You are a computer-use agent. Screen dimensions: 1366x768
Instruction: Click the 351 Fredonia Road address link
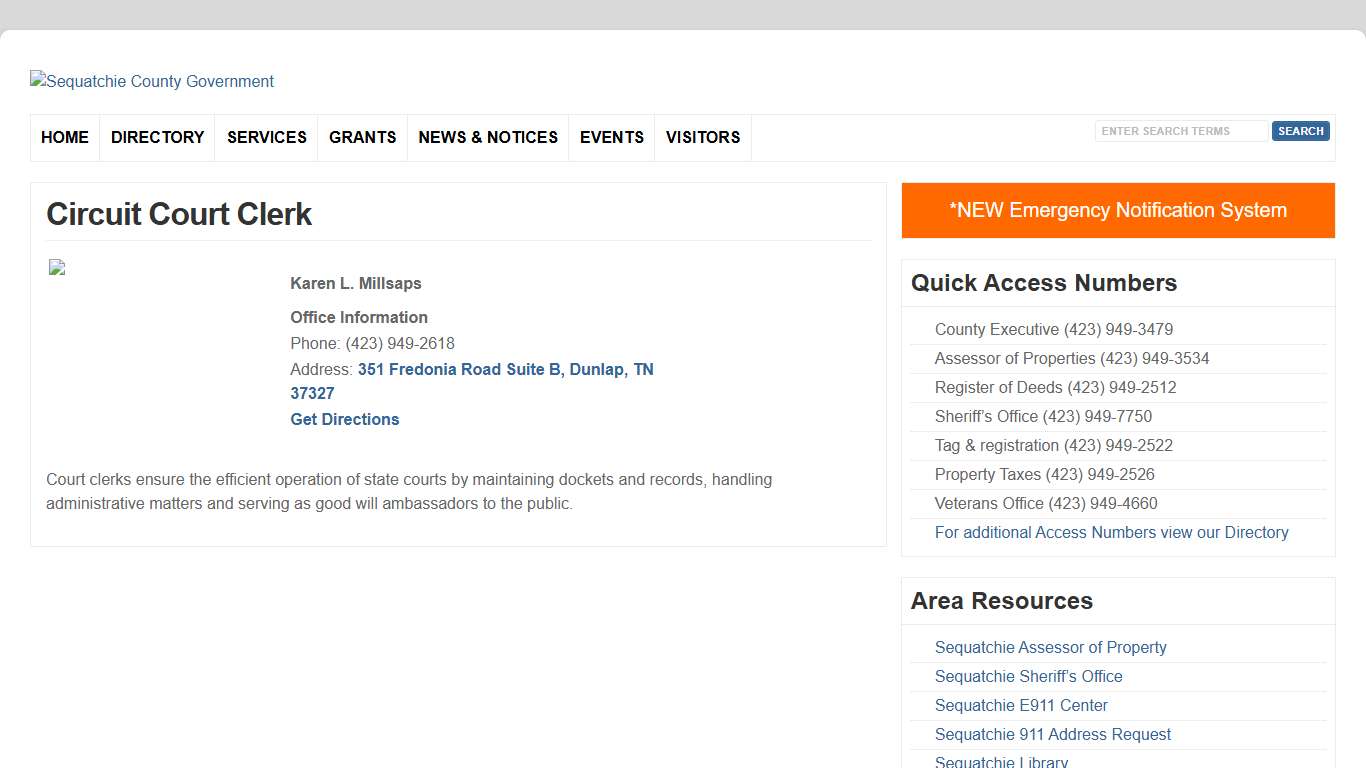point(505,370)
